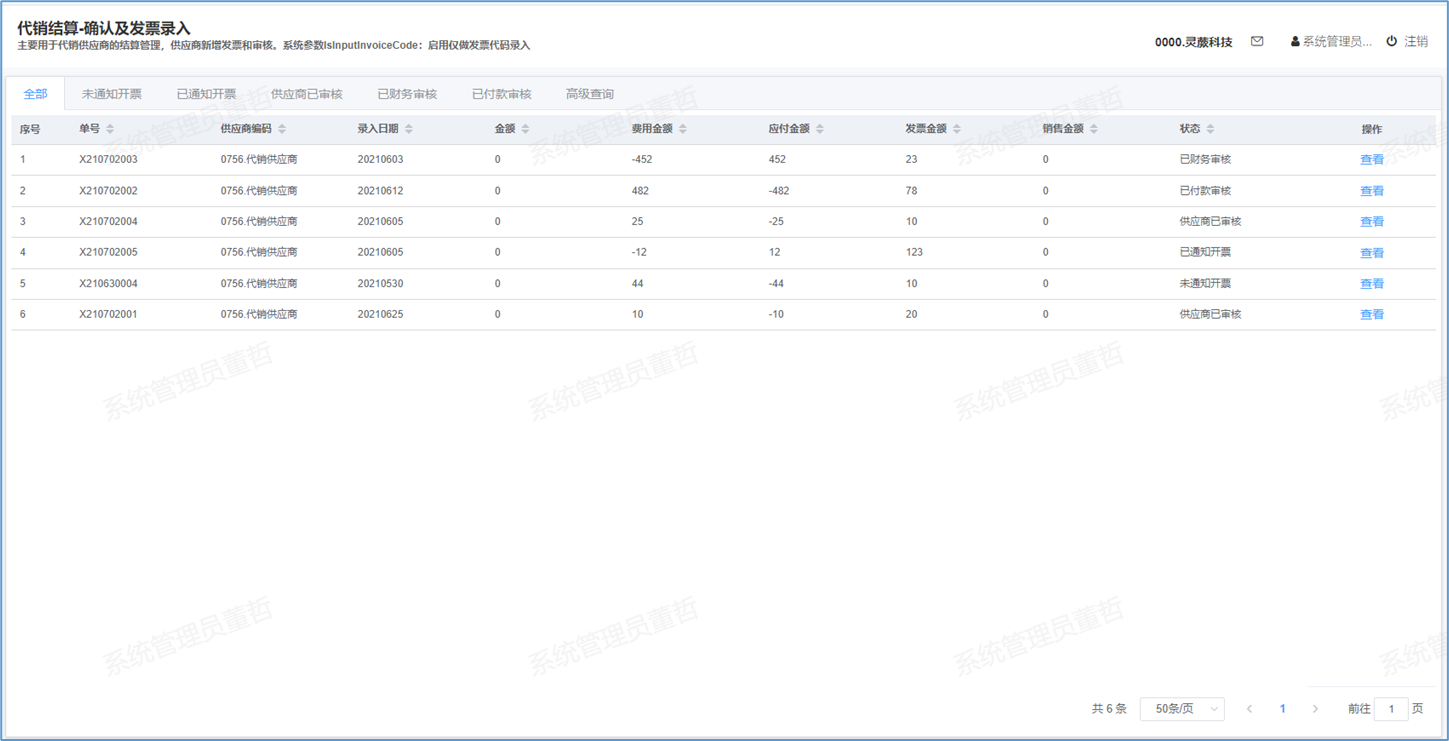Switch to the 已财务审核 tab

click(x=407, y=94)
